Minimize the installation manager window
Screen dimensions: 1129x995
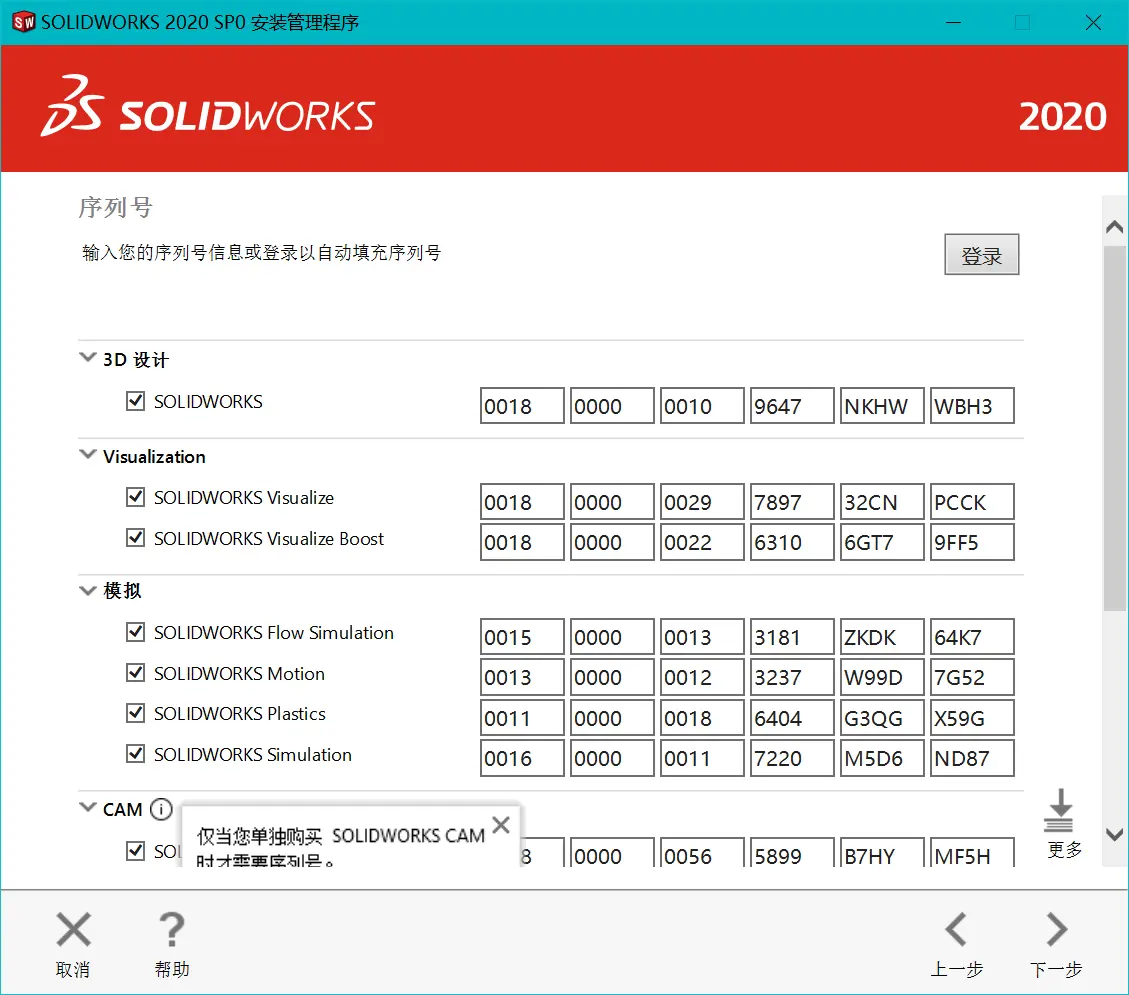[x=953, y=22]
